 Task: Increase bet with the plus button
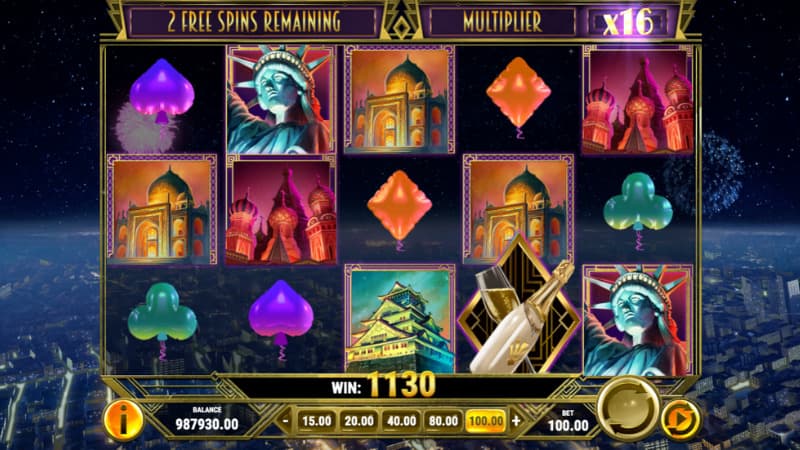(x=516, y=421)
